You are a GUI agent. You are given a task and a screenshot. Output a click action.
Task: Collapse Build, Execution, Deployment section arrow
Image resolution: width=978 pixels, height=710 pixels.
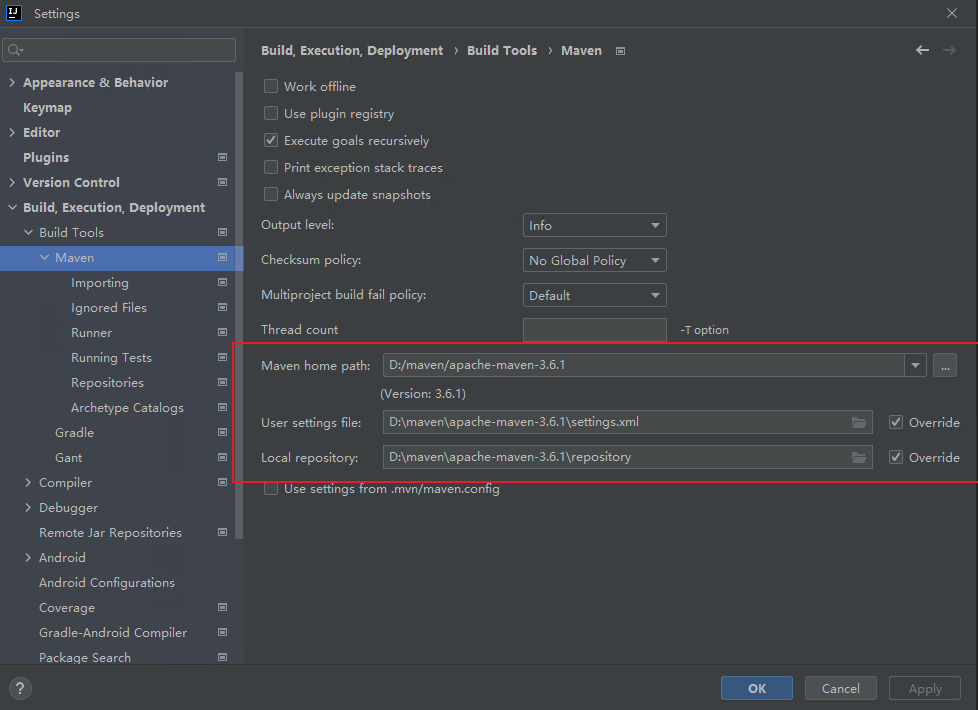[12, 207]
